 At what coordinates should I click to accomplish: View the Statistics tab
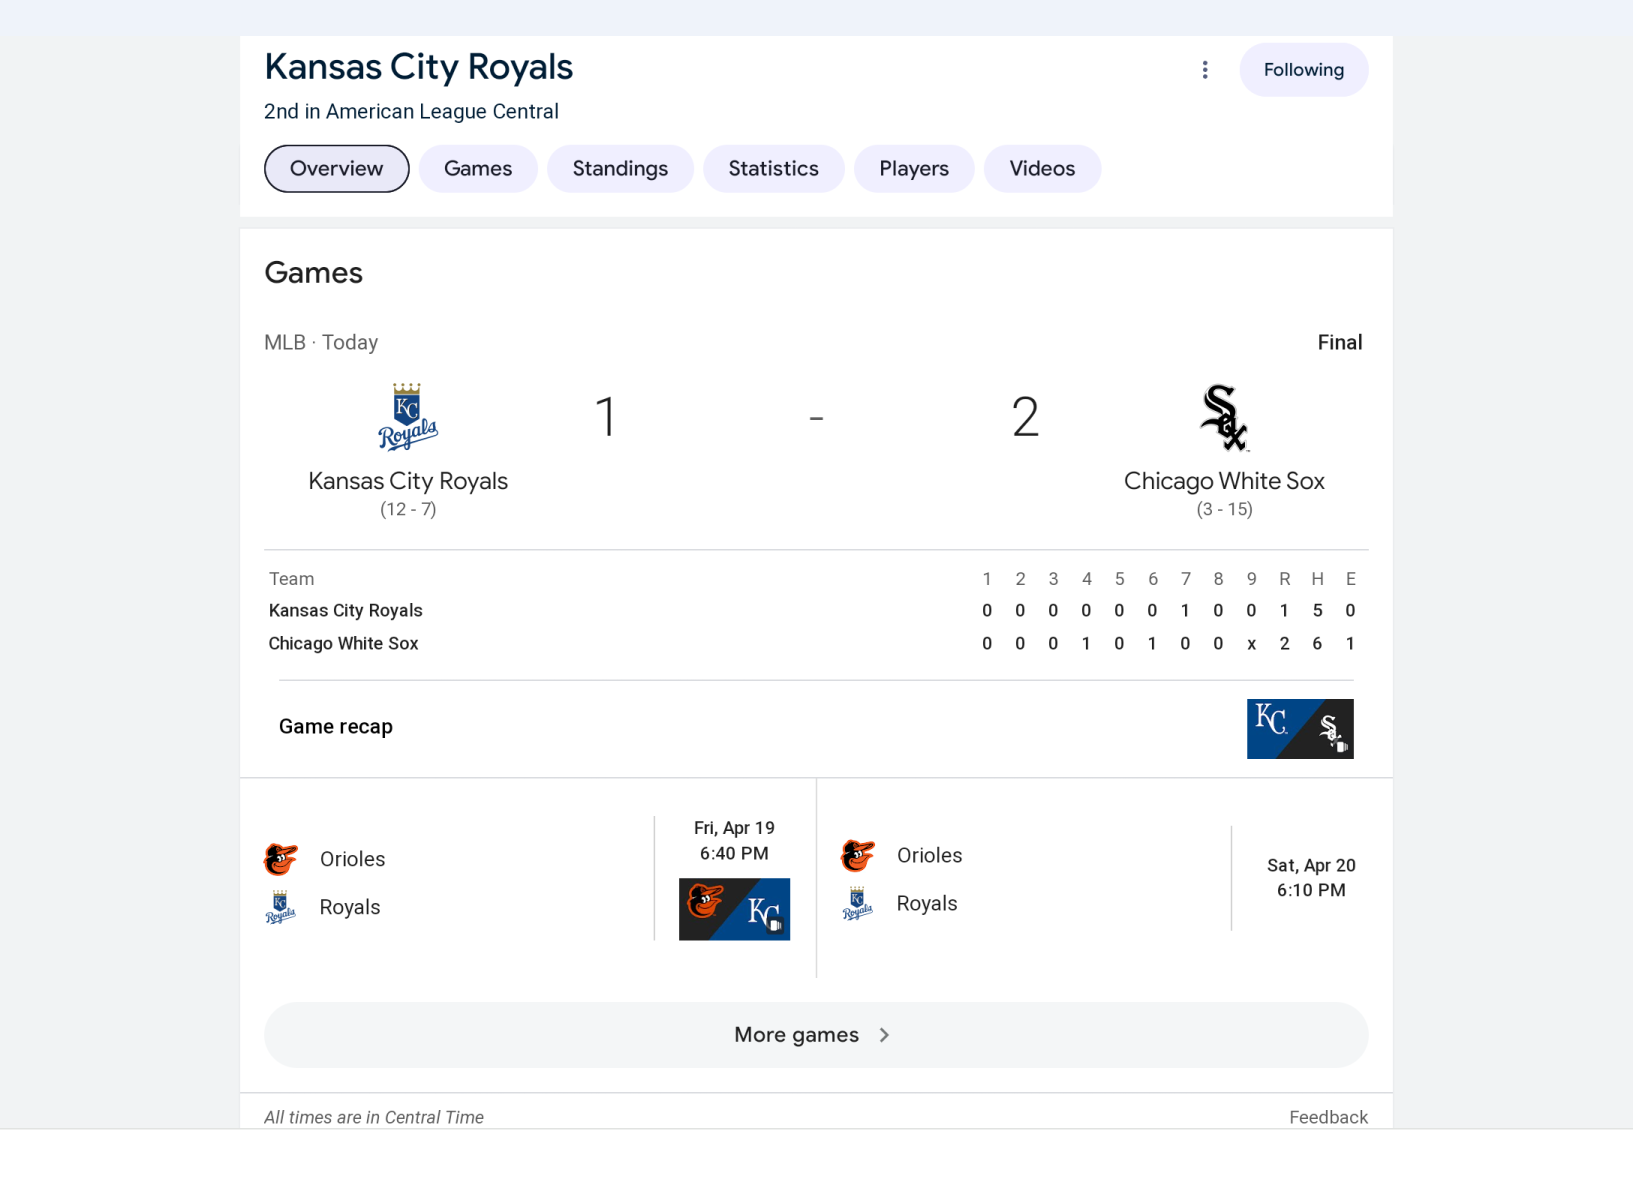click(x=773, y=169)
